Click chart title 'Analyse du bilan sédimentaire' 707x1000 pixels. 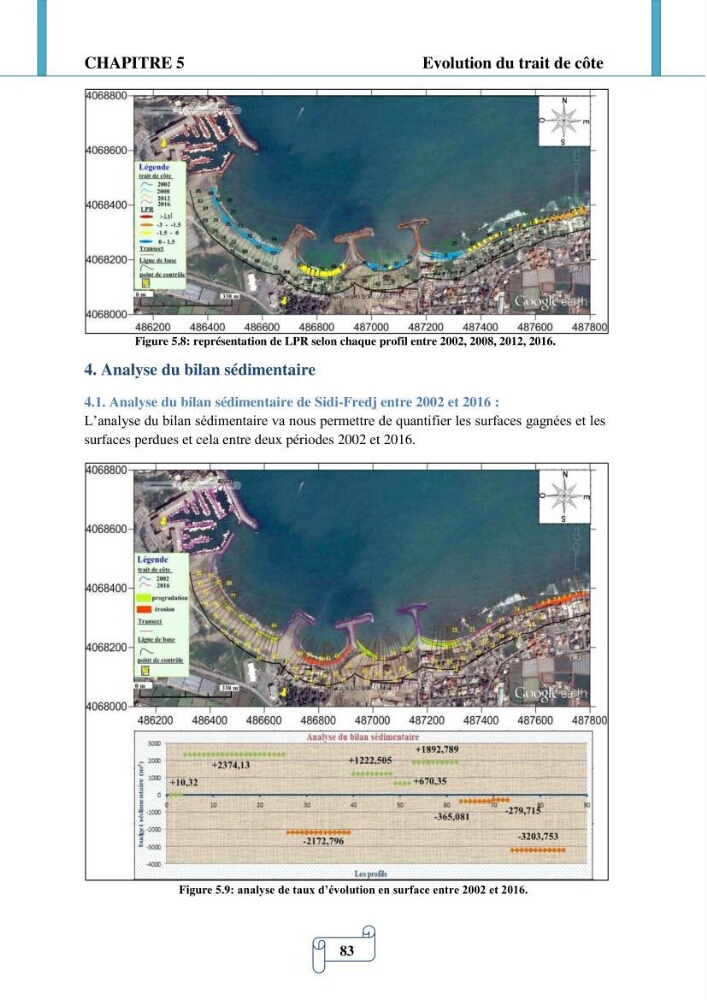tap(363, 737)
